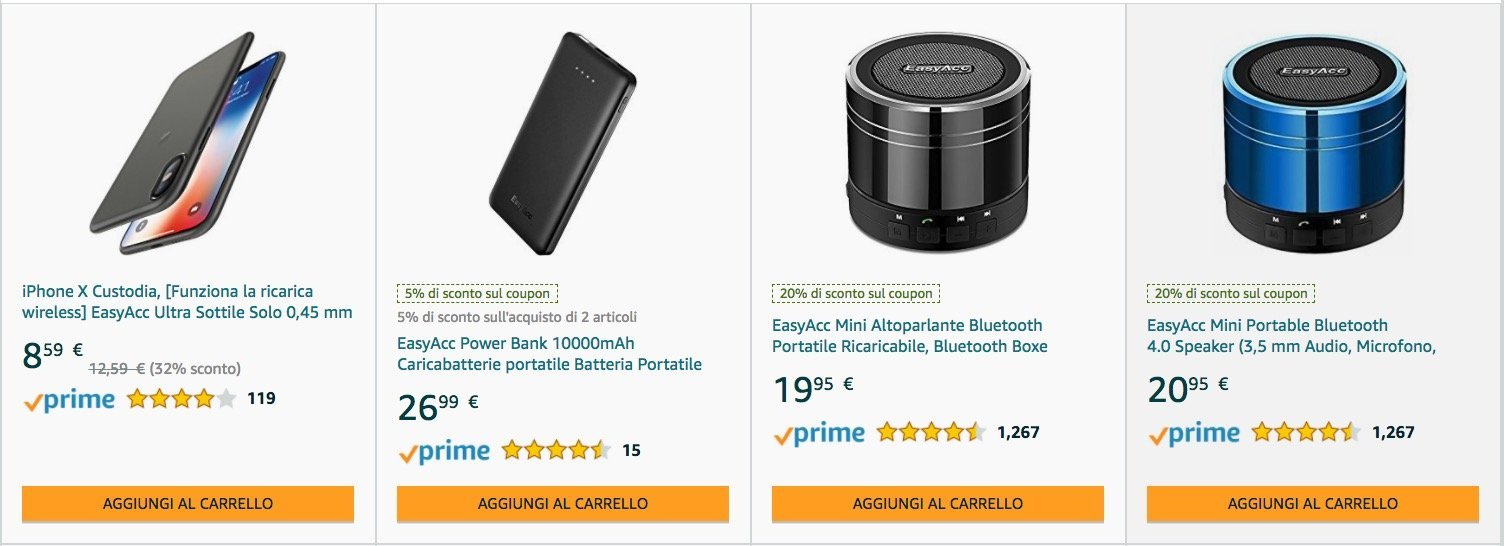The height and width of the screenshot is (546, 1504).
Task: Click the Prime logo under the Power Bank
Action: [444, 451]
